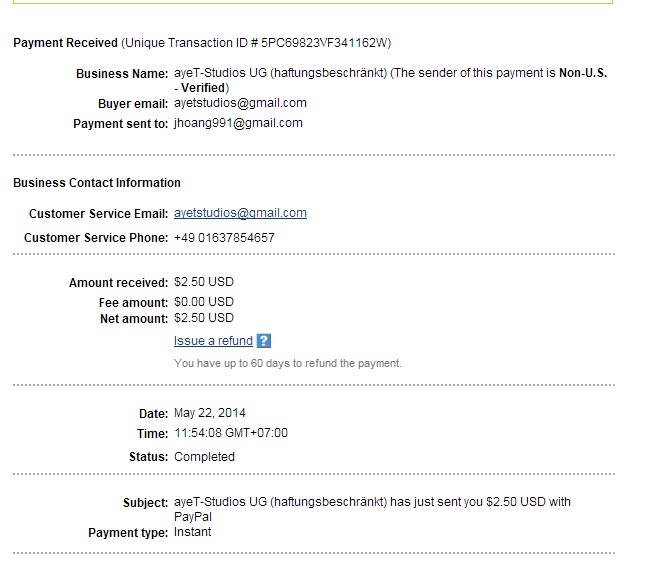Image resolution: width=646 pixels, height=584 pixels.
Task: Click the Subject line message text
Action: [x=372, y=502]
